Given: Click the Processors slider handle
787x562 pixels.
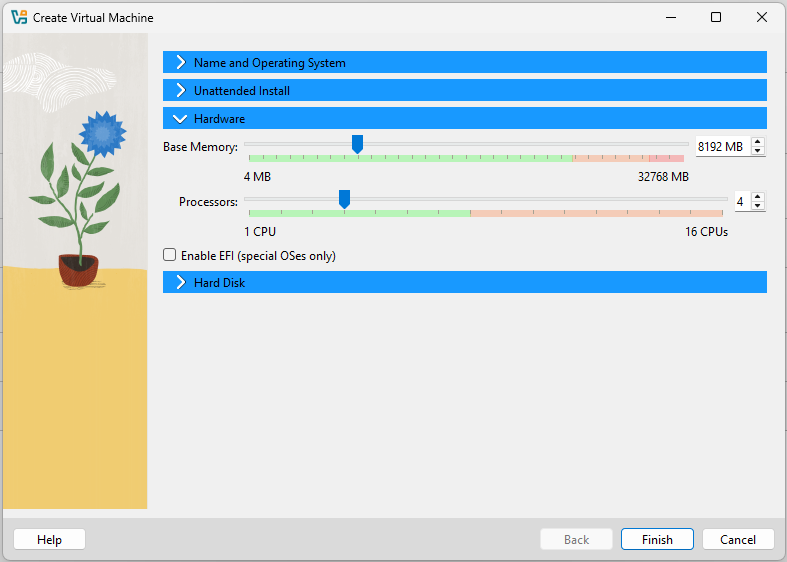Looking at the screenshot, I should [344, 199].
